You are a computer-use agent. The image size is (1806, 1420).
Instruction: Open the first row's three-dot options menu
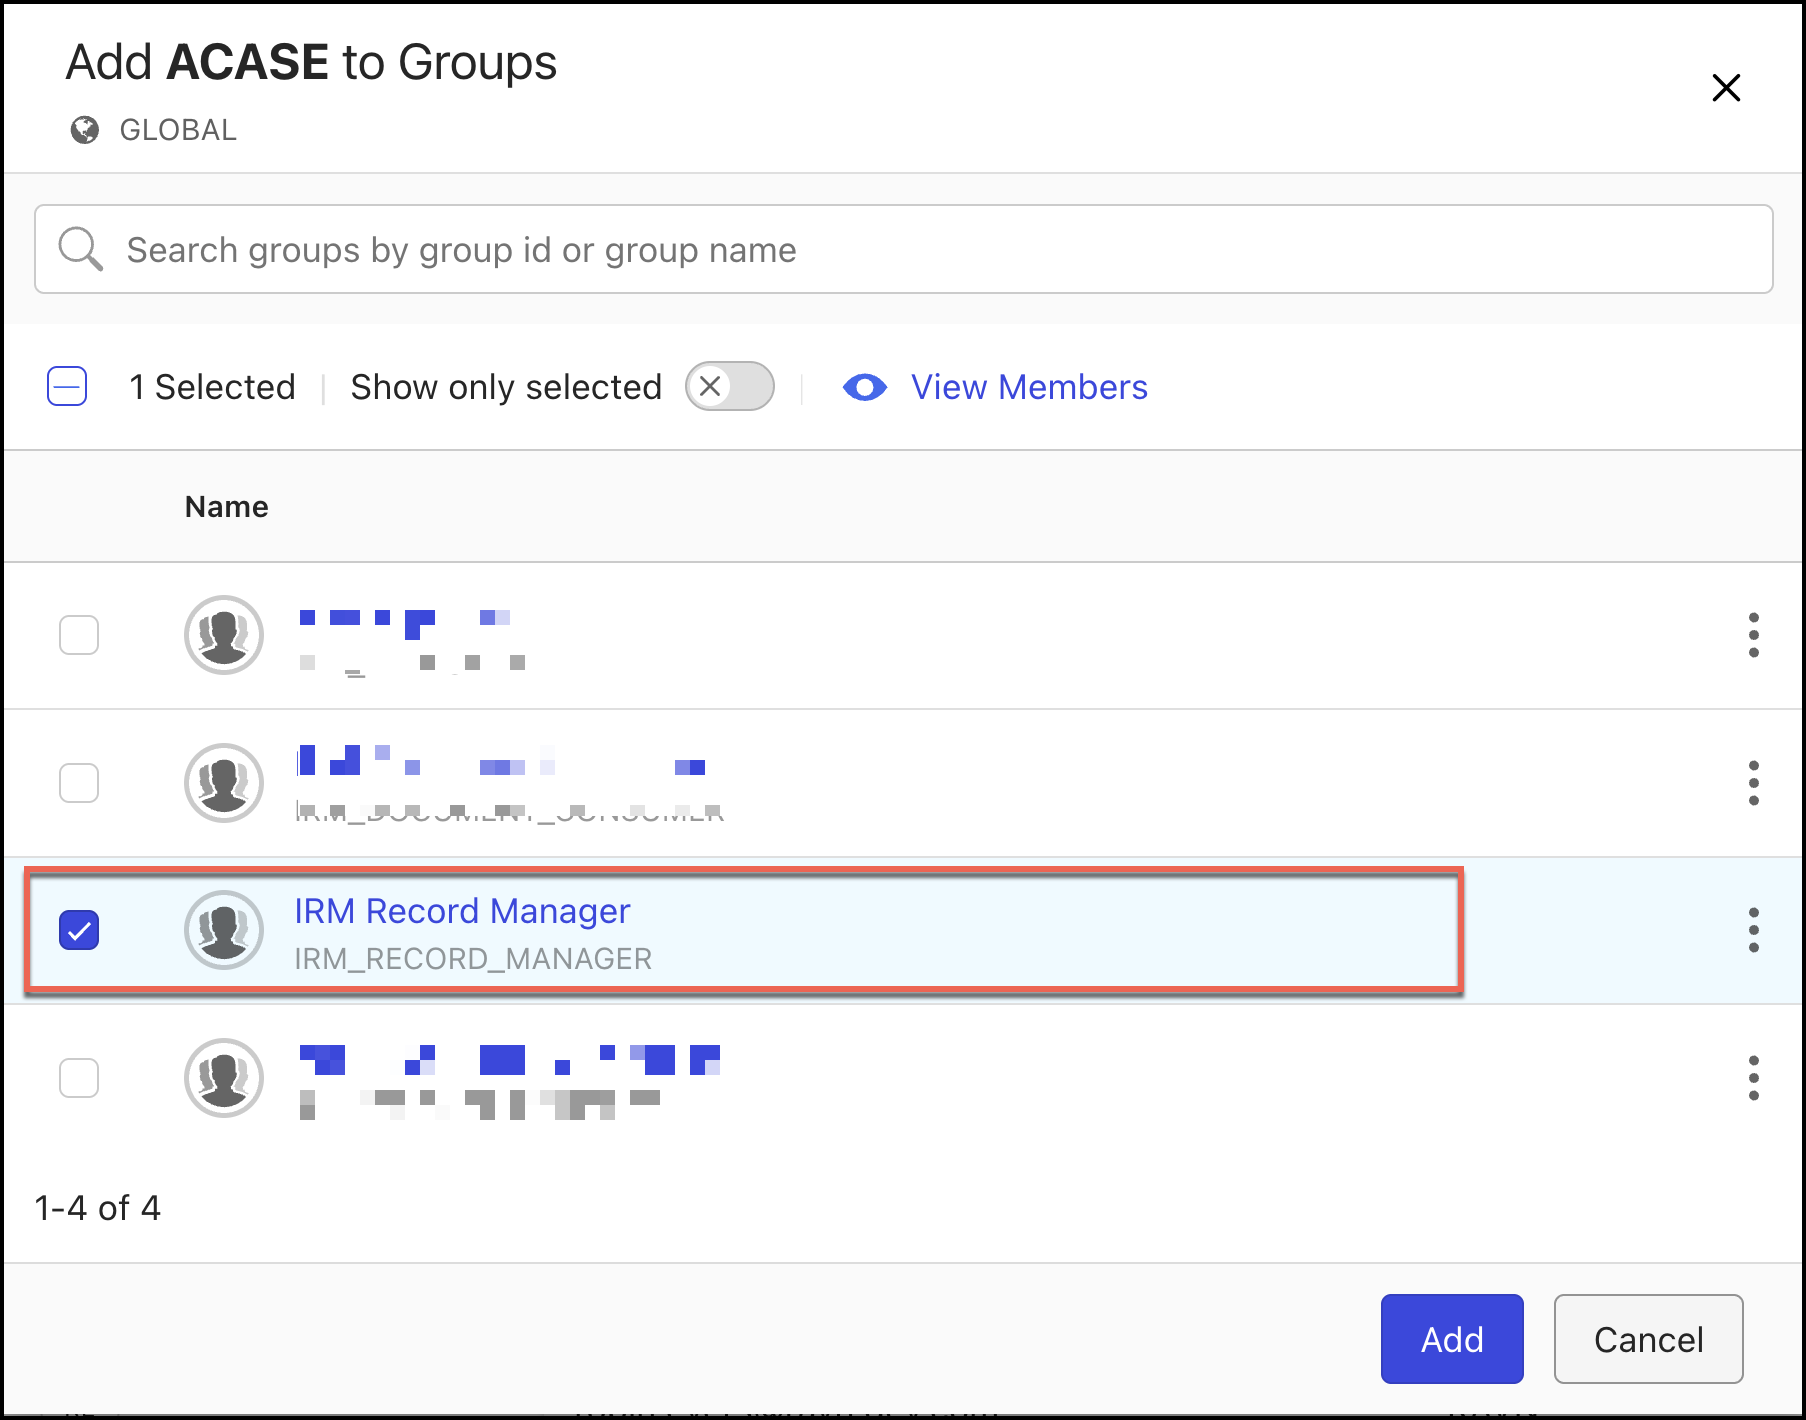coord(1753,635)
